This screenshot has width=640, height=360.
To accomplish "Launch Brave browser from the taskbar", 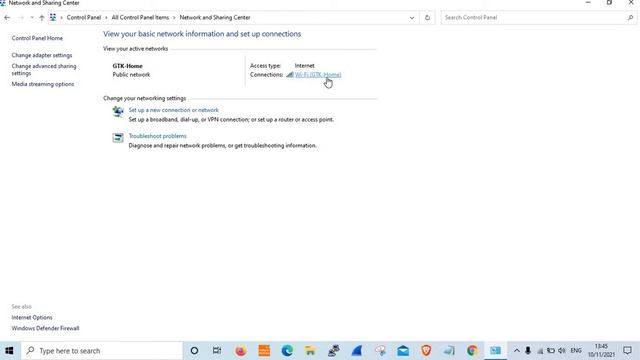I will pyautogui.click(x=426, y=351).
